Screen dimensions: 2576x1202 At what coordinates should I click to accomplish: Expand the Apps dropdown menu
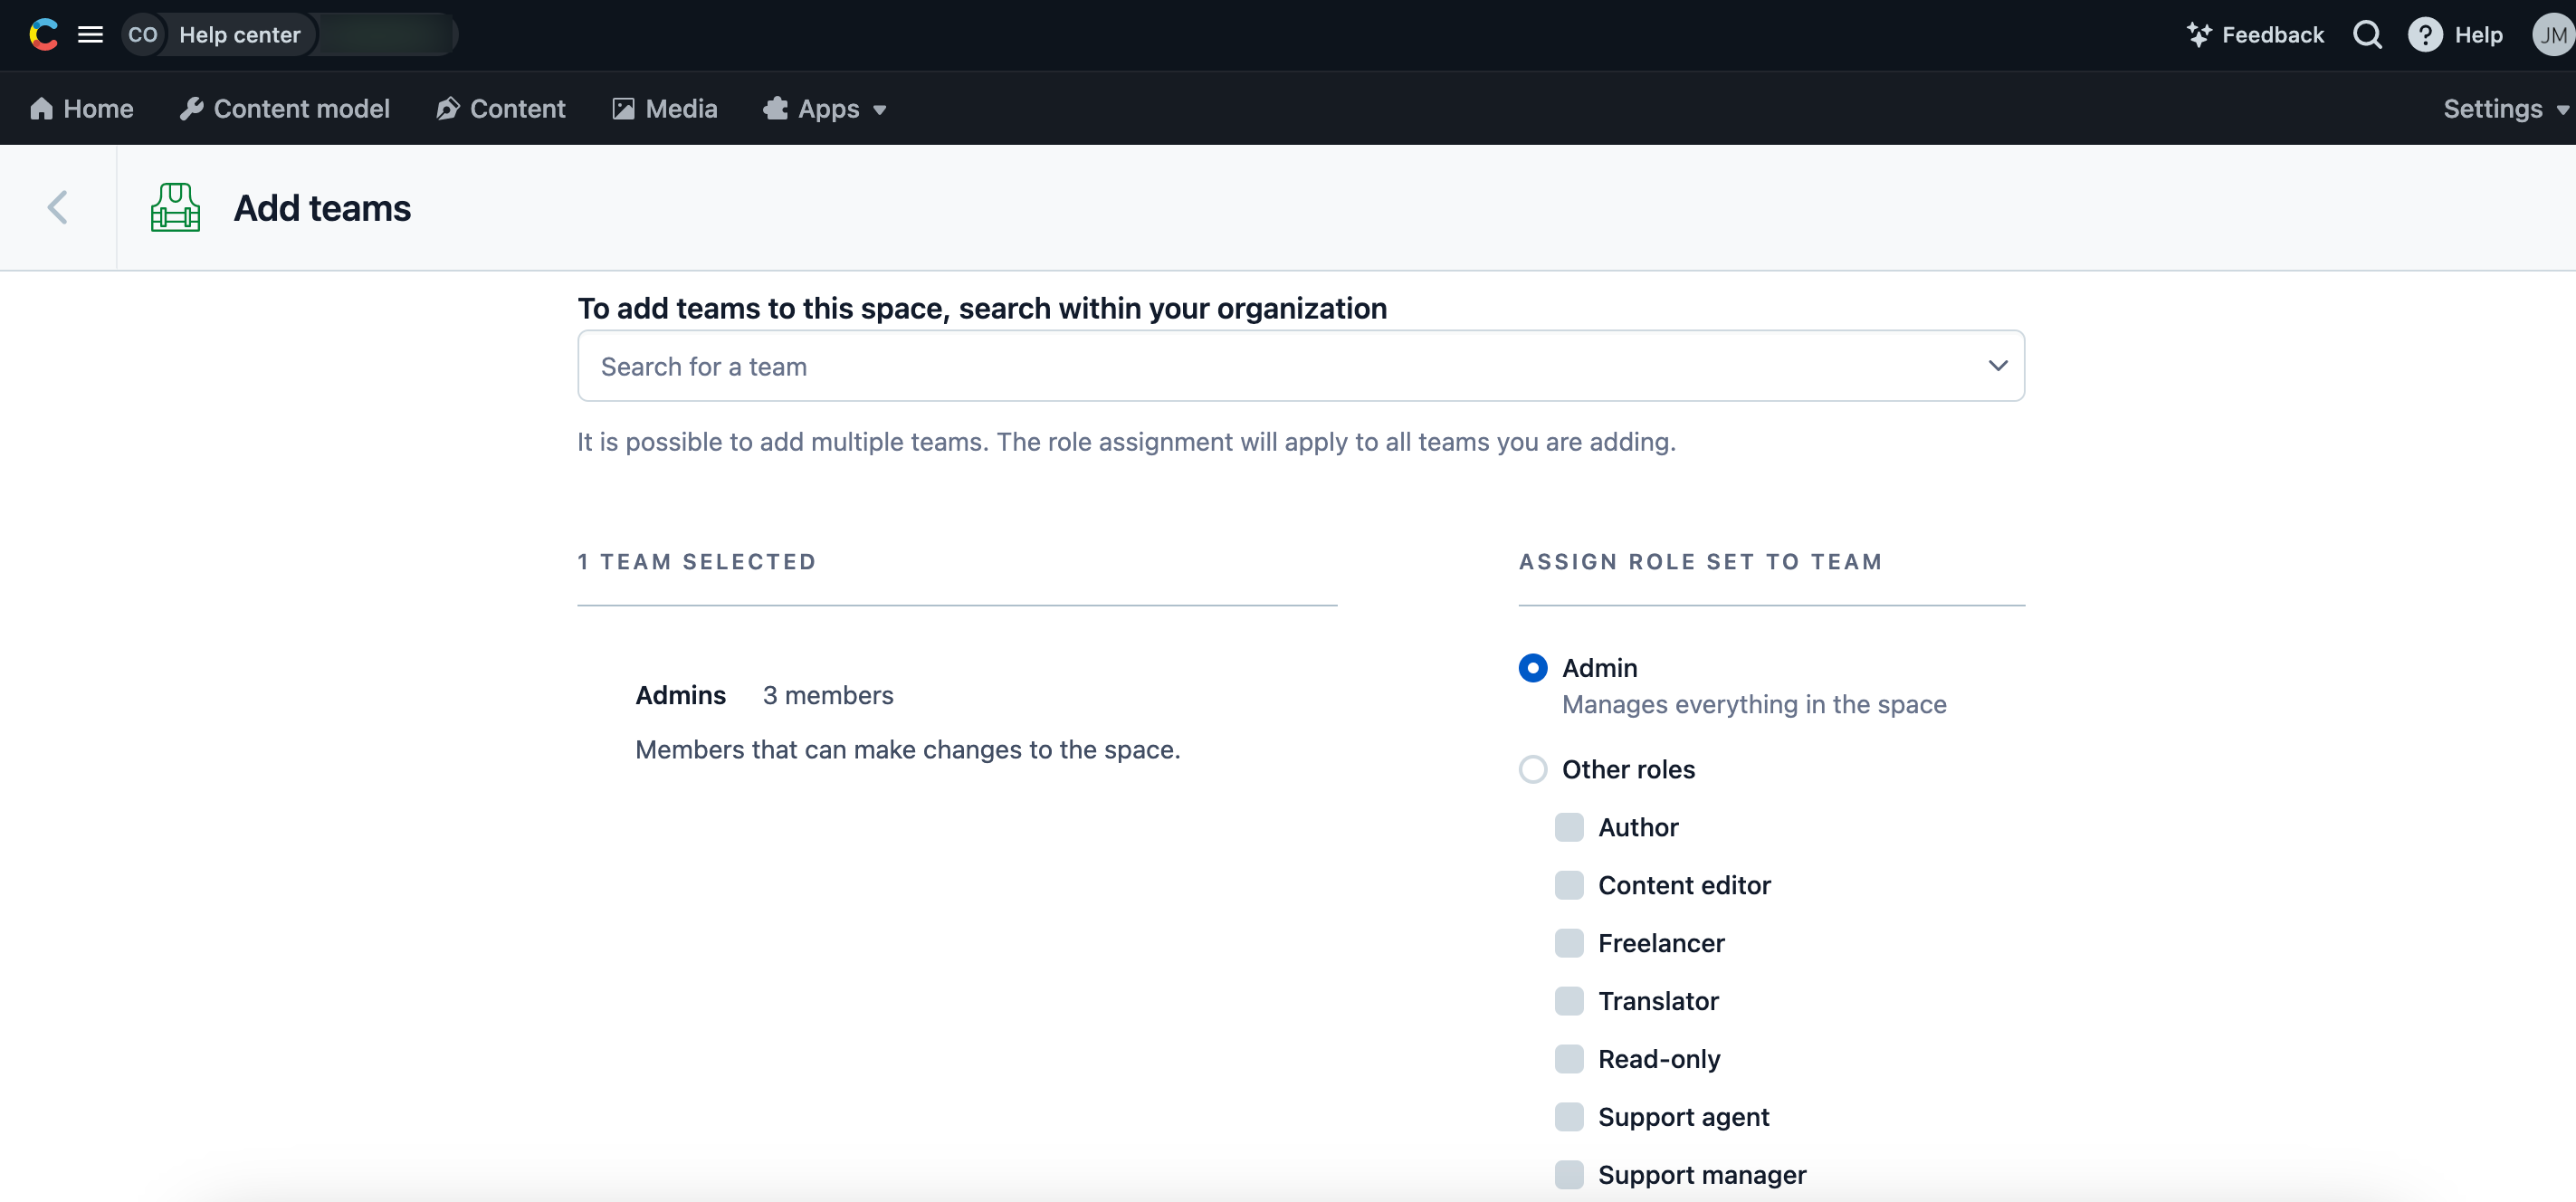(x=828, y=109)
